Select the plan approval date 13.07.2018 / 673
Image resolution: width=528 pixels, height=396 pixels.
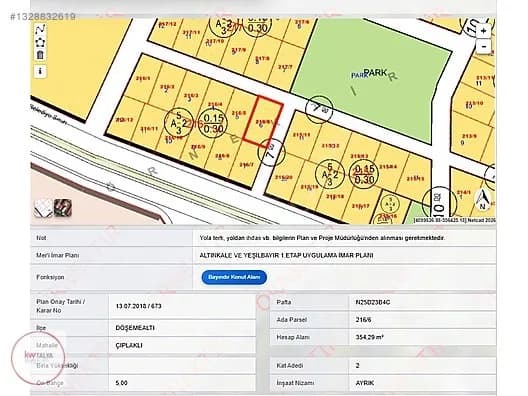click(x=138, y=306)
